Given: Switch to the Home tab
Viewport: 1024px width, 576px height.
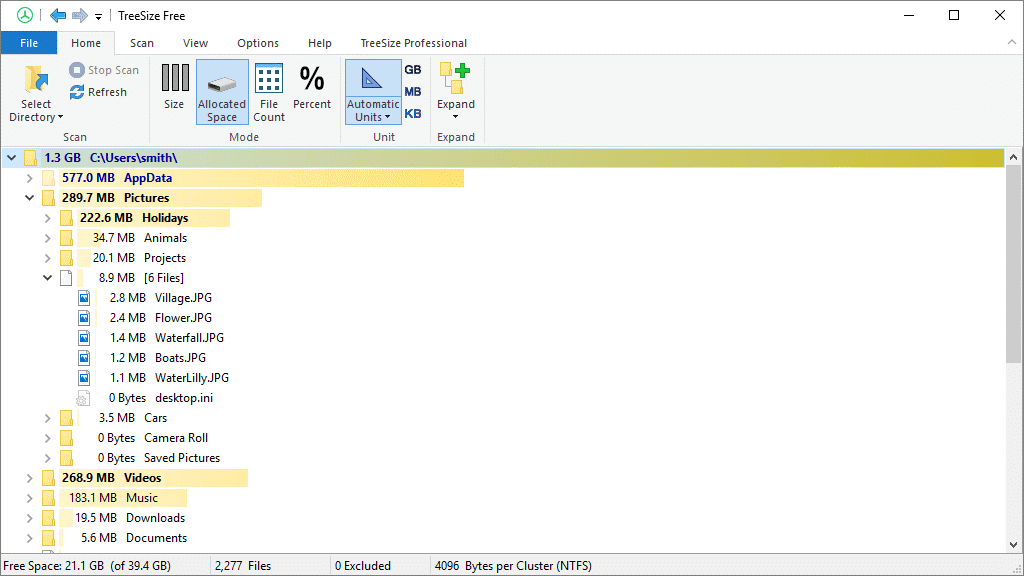Looking at the screenshot, I should (86, 43).
